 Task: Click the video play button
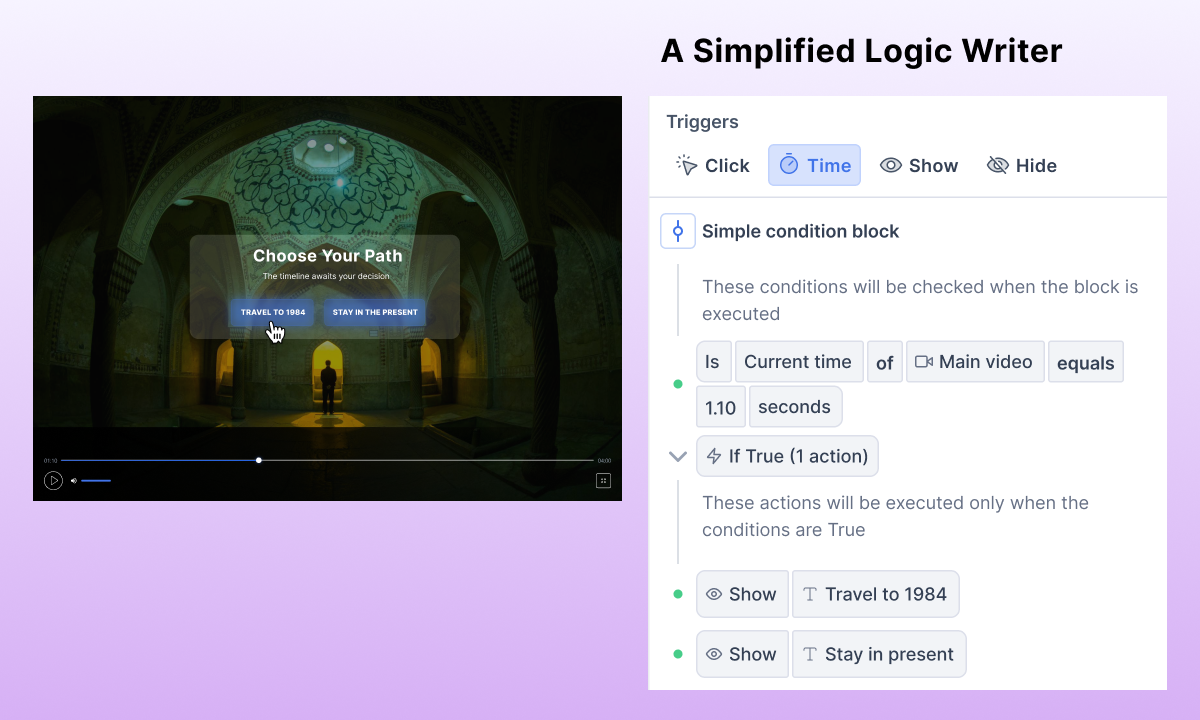pos(53,481)
